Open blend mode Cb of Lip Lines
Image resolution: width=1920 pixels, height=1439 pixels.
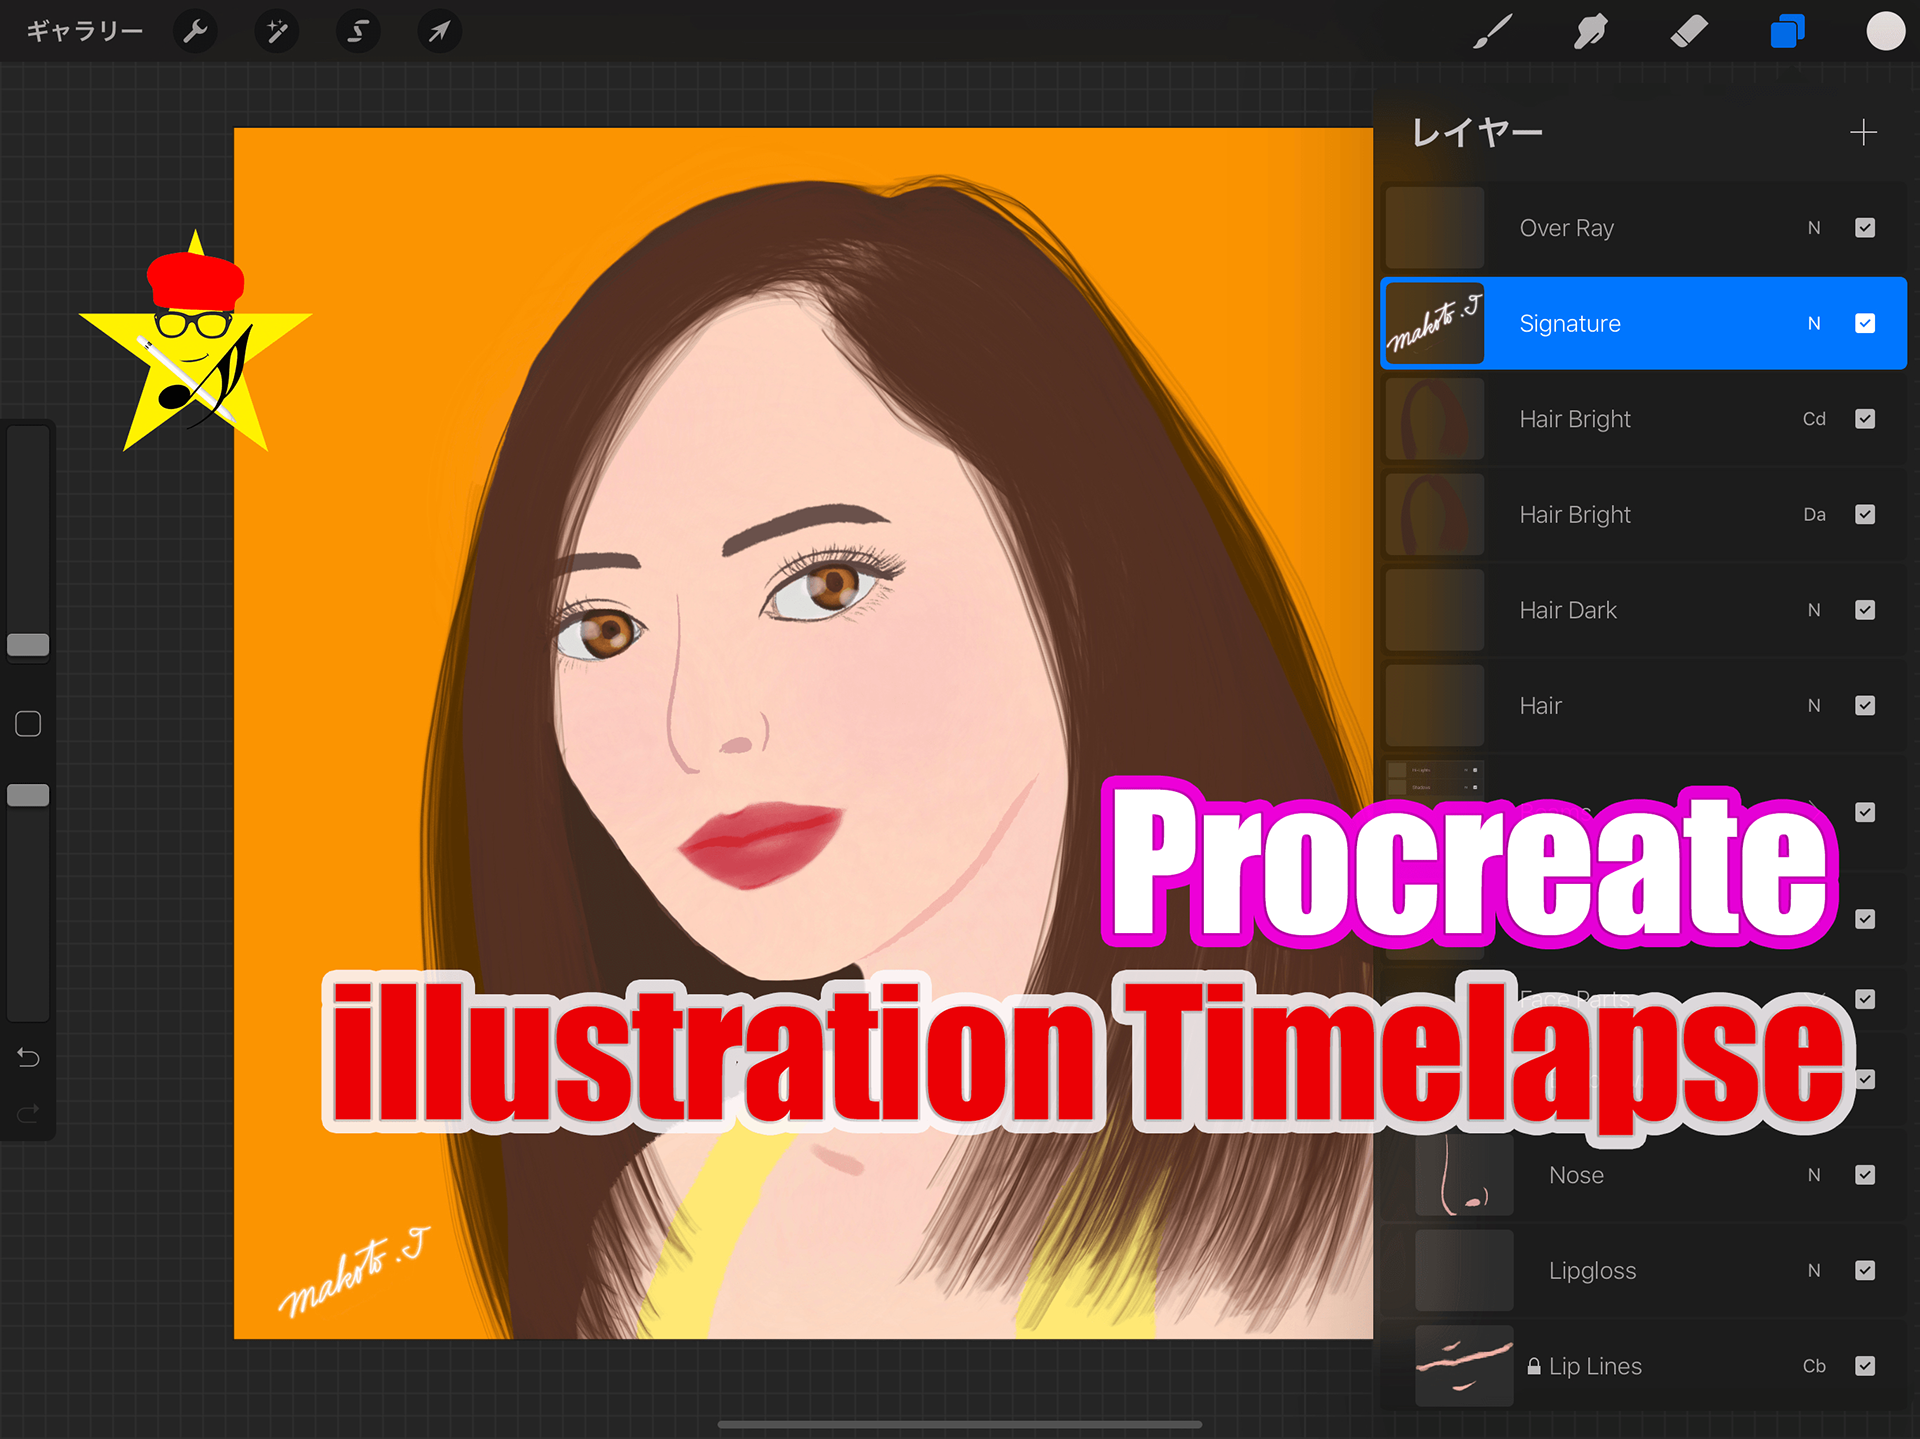1814,1366
